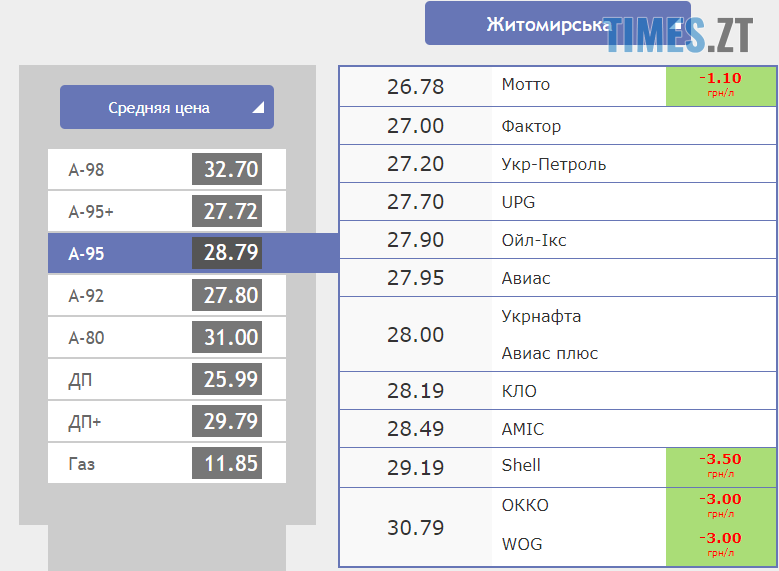
Task: Click the -3.50 discount badge for Shell
Action: click(x=721, y=465)
